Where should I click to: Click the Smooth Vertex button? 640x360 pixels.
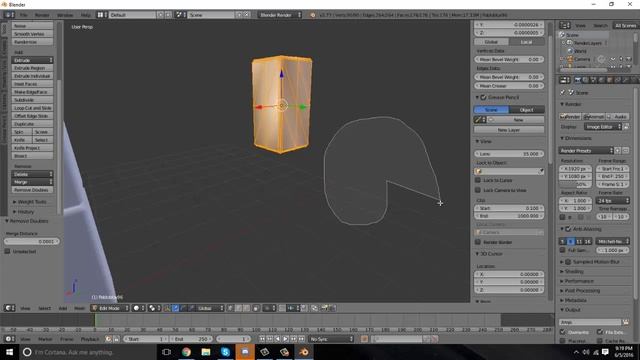point(33,34)
